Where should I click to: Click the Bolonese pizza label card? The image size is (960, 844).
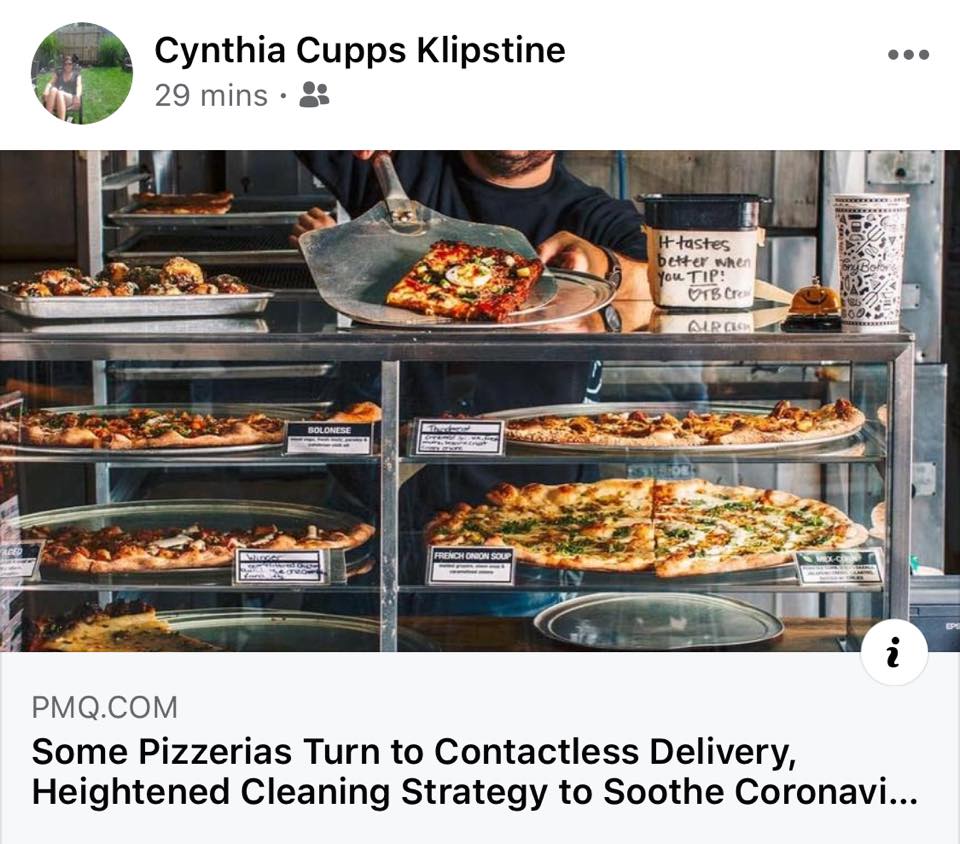[329, 438]
